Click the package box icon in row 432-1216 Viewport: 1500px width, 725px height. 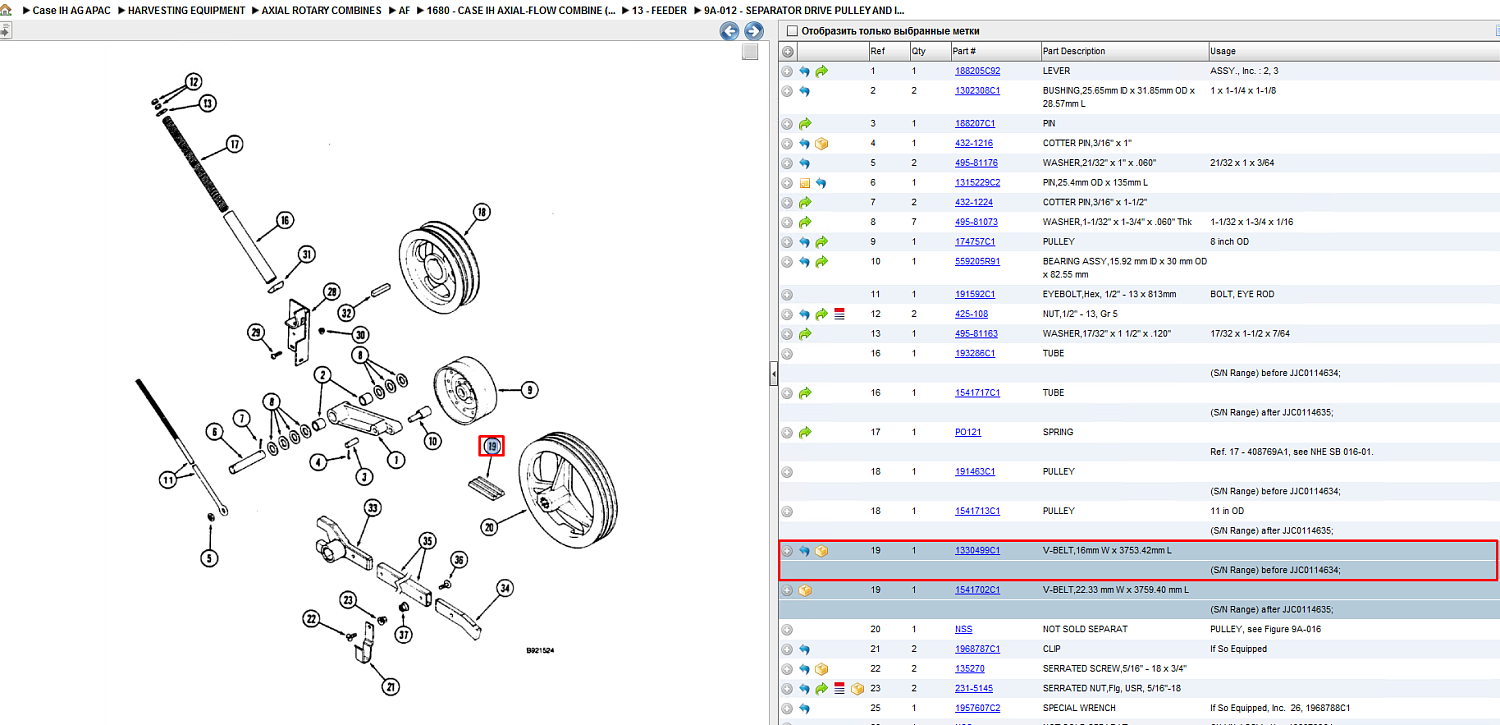[x=821, y=143]
